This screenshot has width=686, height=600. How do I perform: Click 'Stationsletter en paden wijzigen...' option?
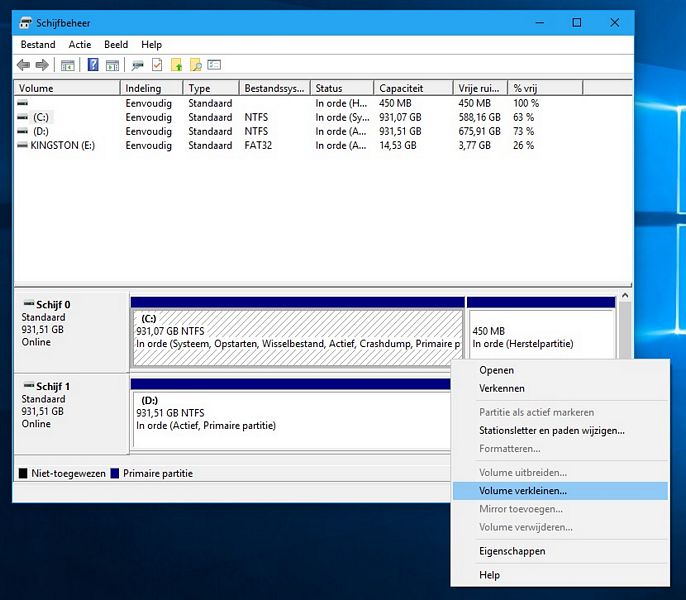(x=551, y=430)
